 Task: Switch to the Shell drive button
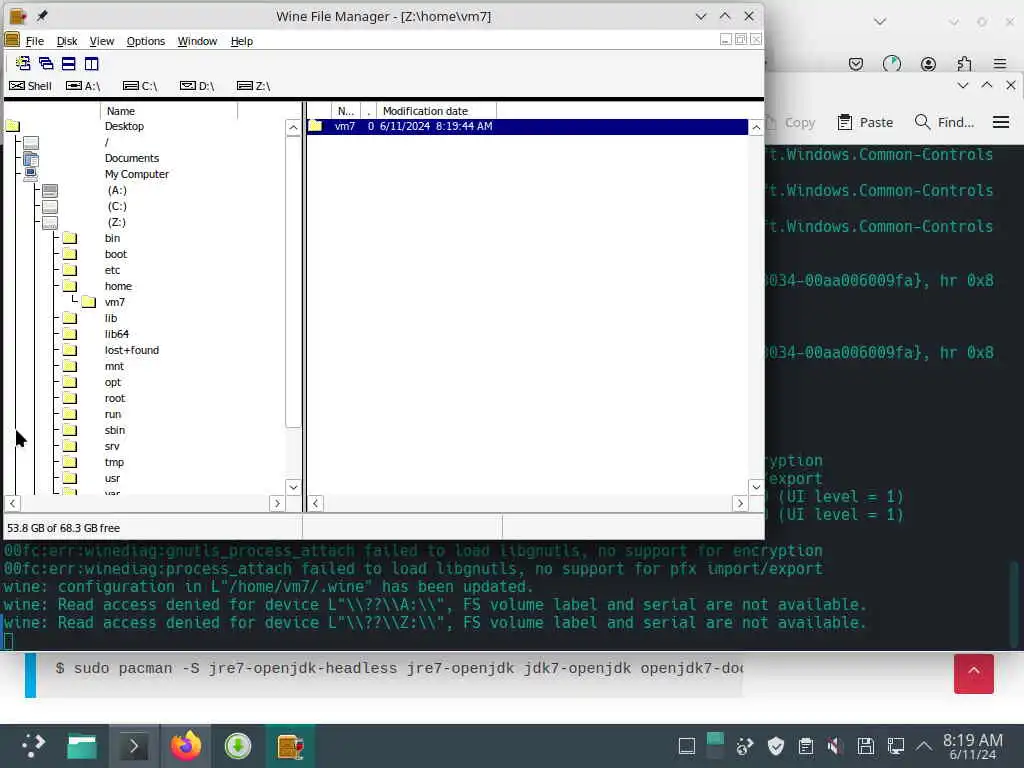31,86
